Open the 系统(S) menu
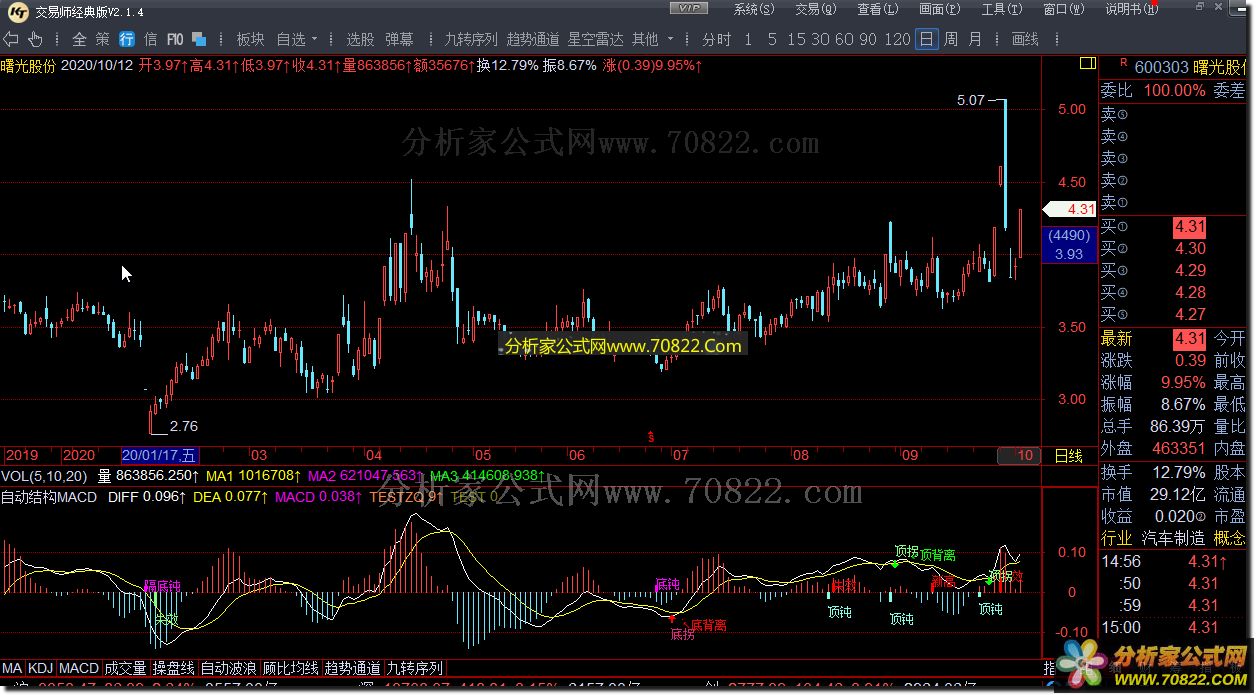Screen dimensions: 1256x695 [x=753, y=9]
